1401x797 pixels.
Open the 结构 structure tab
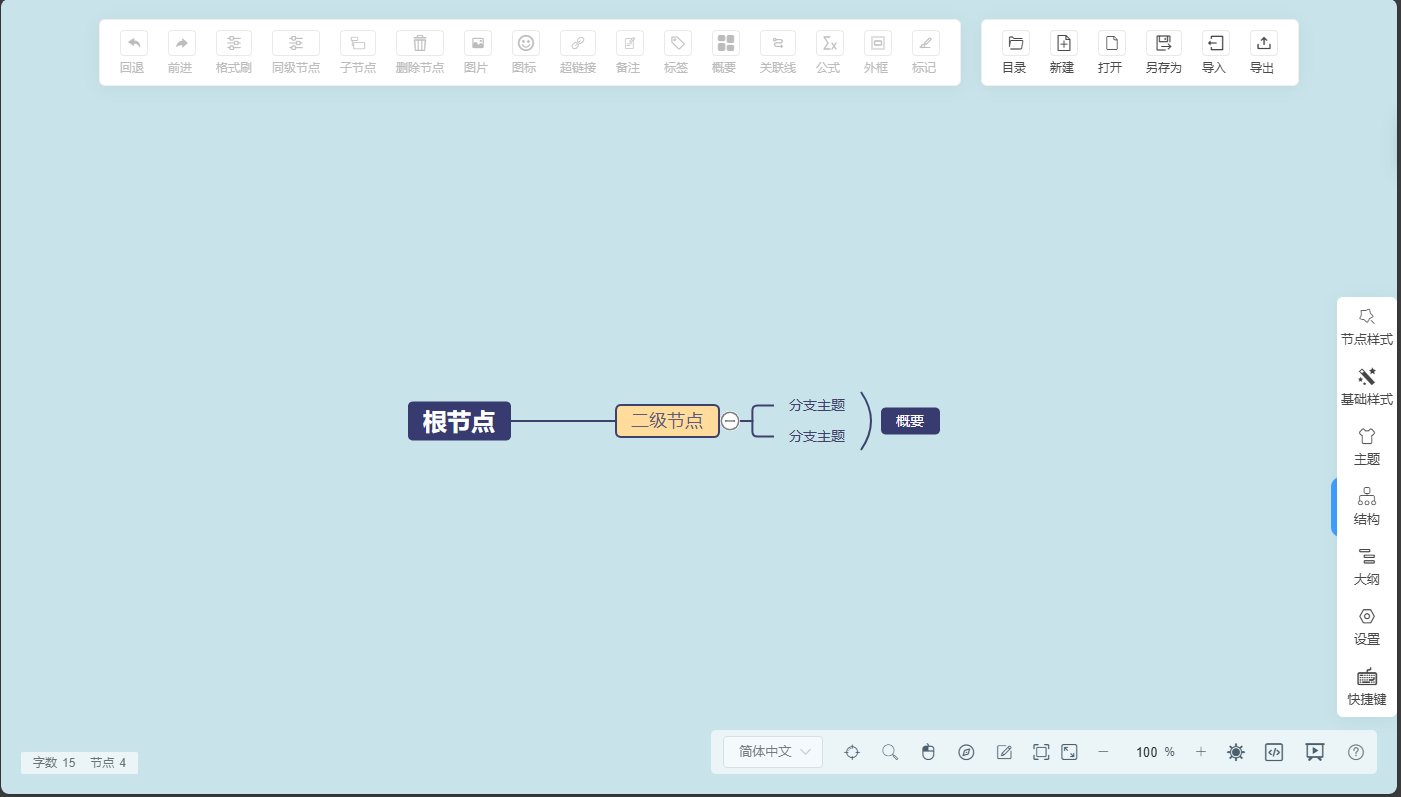pos(1366,506)
